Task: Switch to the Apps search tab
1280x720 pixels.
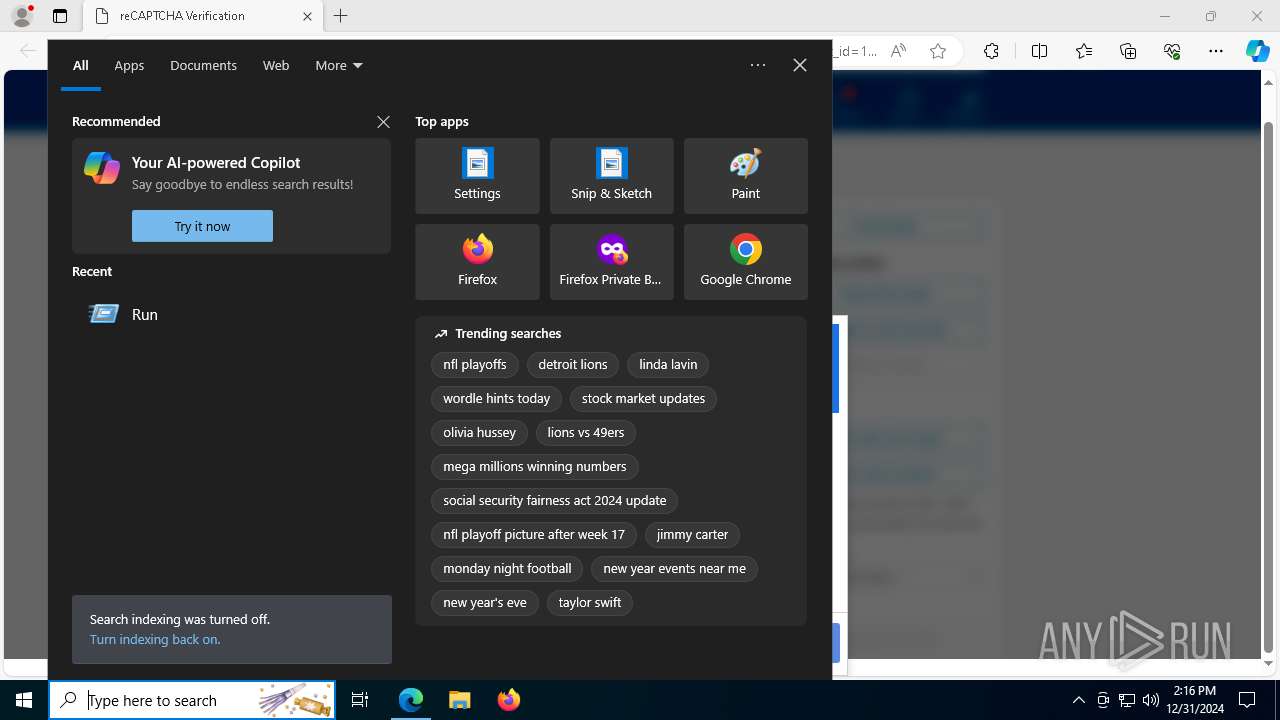Action: (129, 65)
